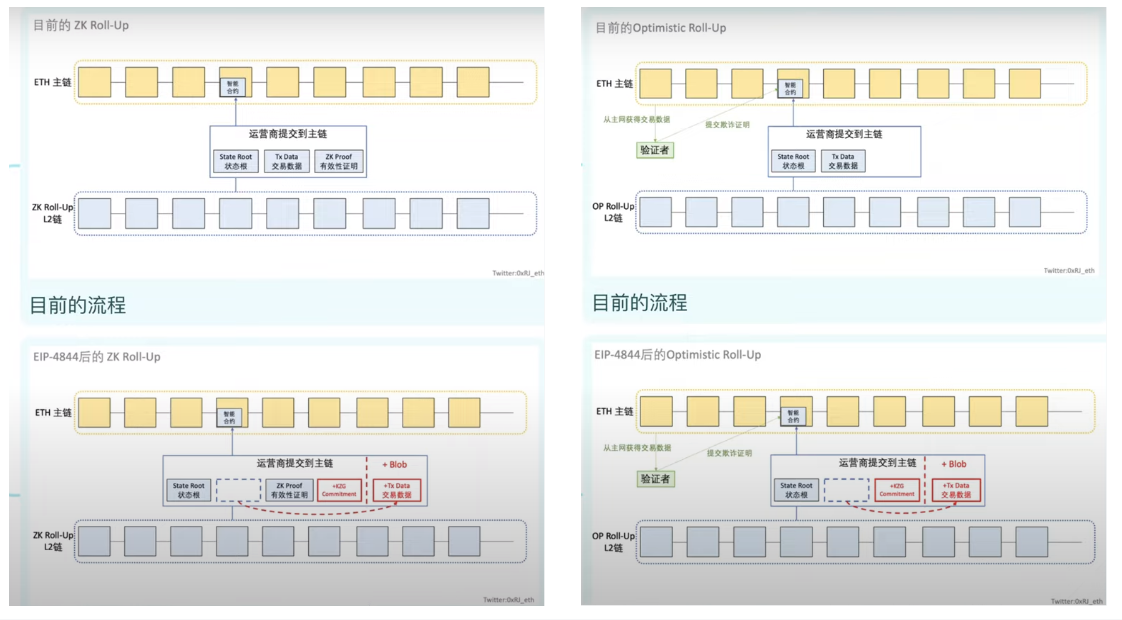Select 'ZK Proof 有效性证明' box in EIP-4844 ZK Roll-Up diagram

point(289,490)
